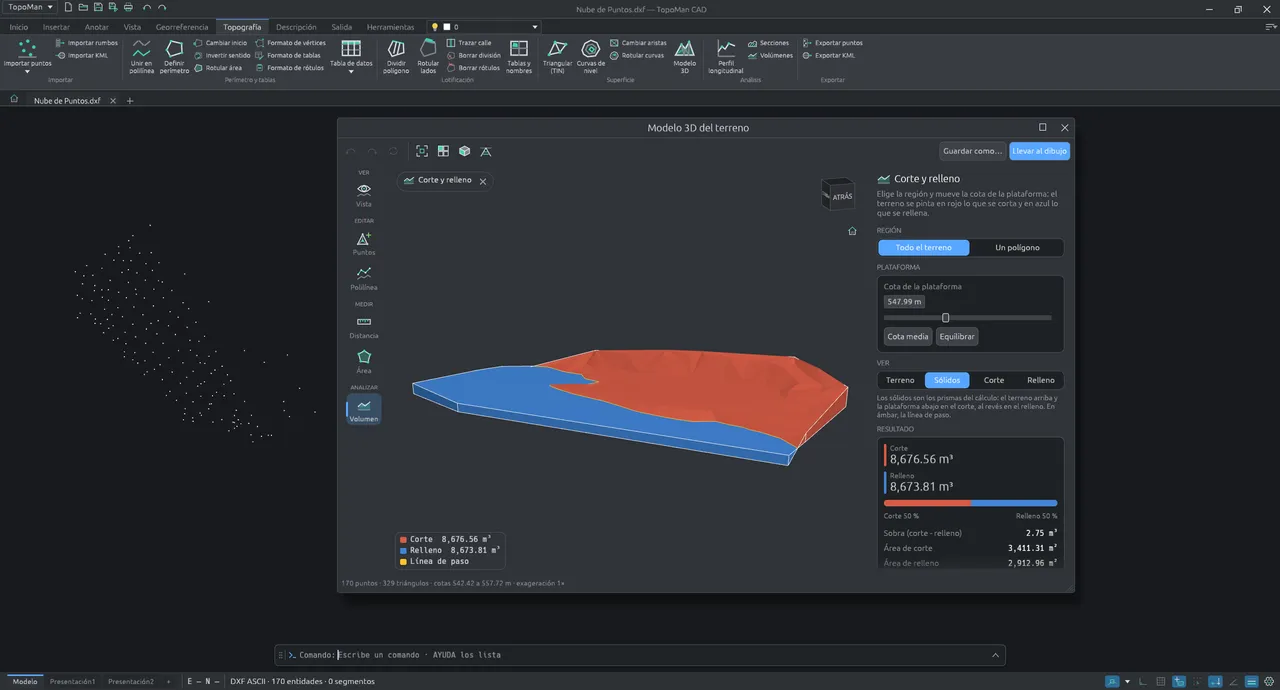Select the Puntos edit tool in sidebar
Image resolution: width=1280 pixels, height=690 pixels.
click(x=364, y=243)
